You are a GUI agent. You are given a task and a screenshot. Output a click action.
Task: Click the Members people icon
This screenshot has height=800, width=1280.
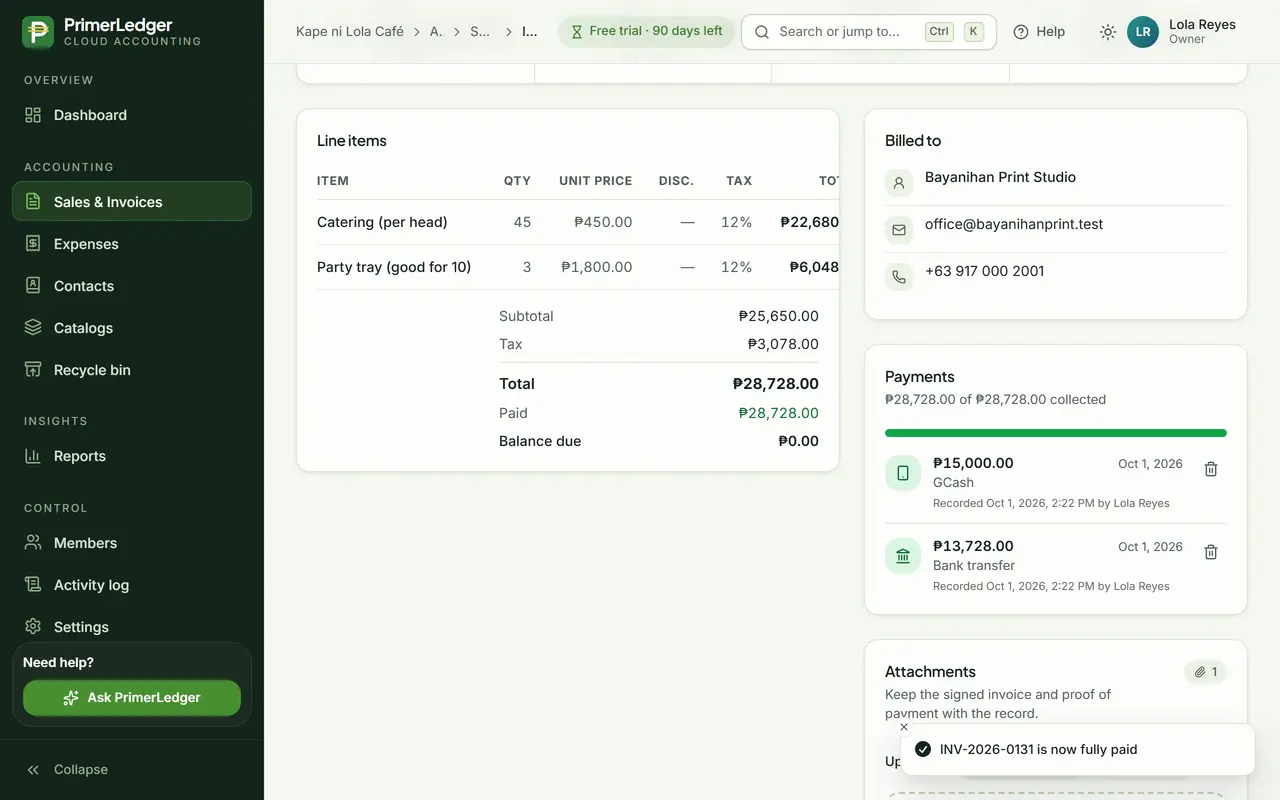(x=33, y=542)
